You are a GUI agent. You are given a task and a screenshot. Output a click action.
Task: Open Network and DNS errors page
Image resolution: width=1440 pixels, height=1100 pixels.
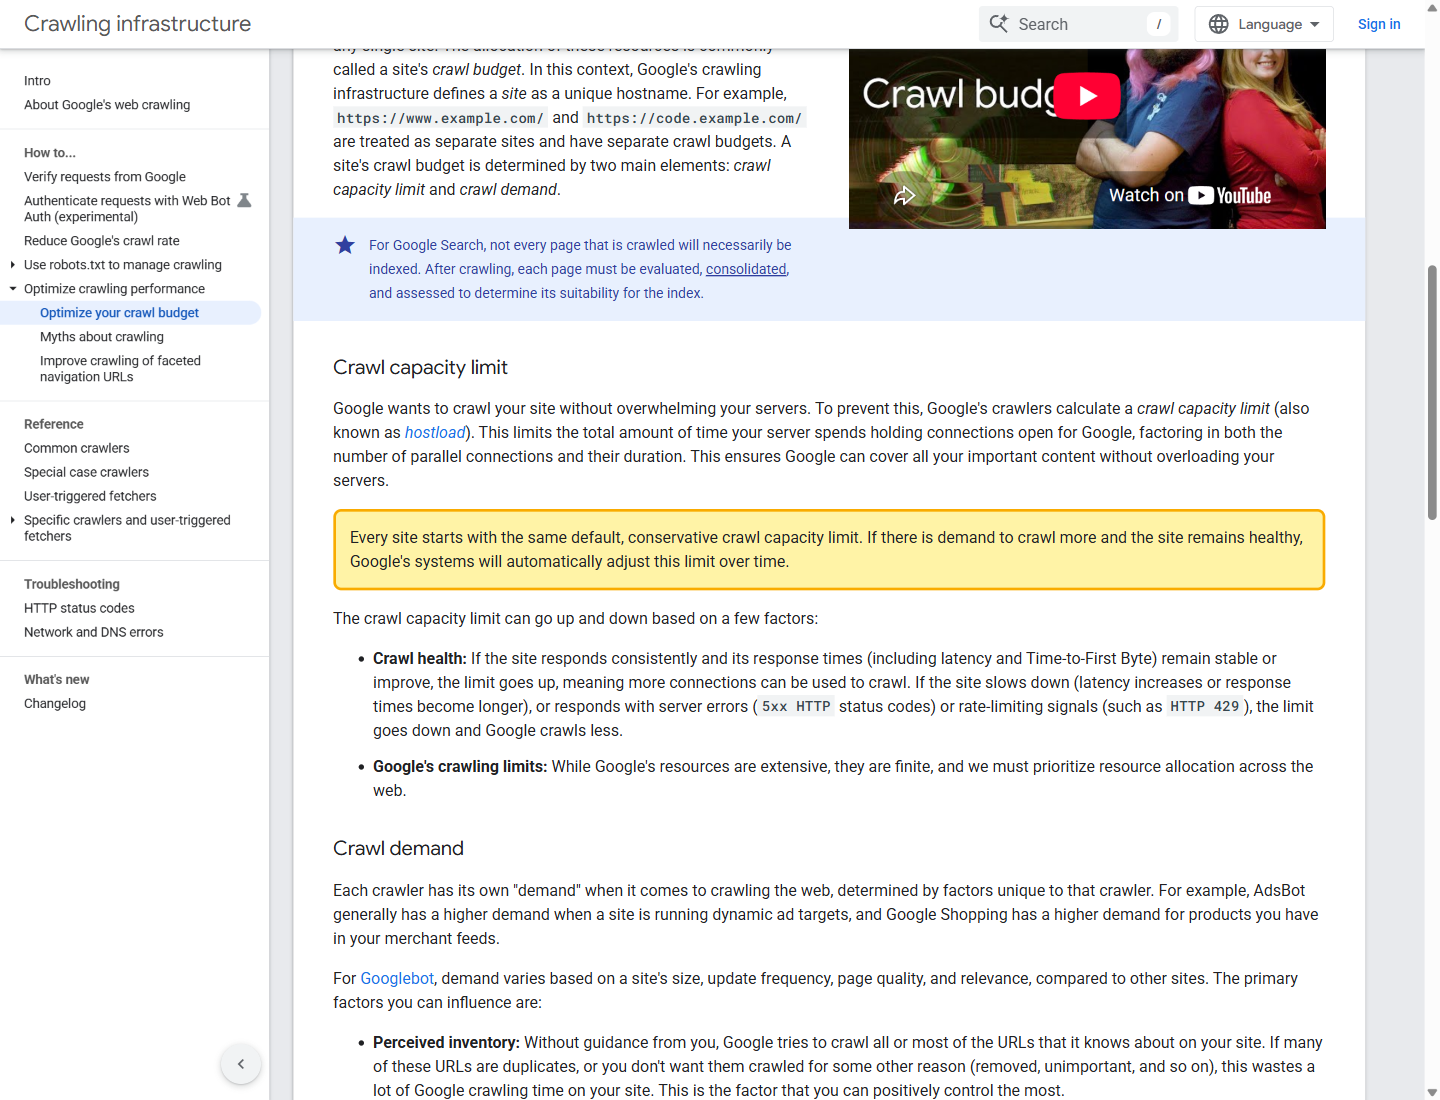click(94, 632)
